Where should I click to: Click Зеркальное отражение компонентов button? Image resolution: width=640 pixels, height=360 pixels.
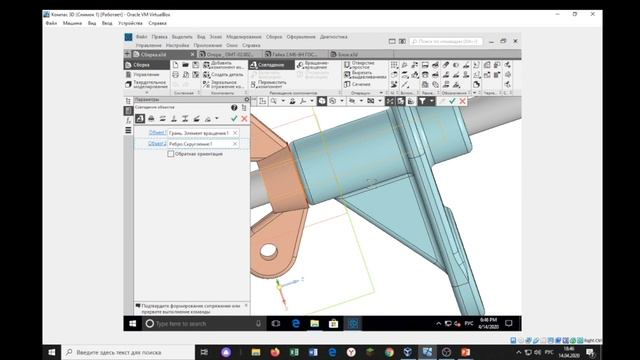(x=224, y=84)
